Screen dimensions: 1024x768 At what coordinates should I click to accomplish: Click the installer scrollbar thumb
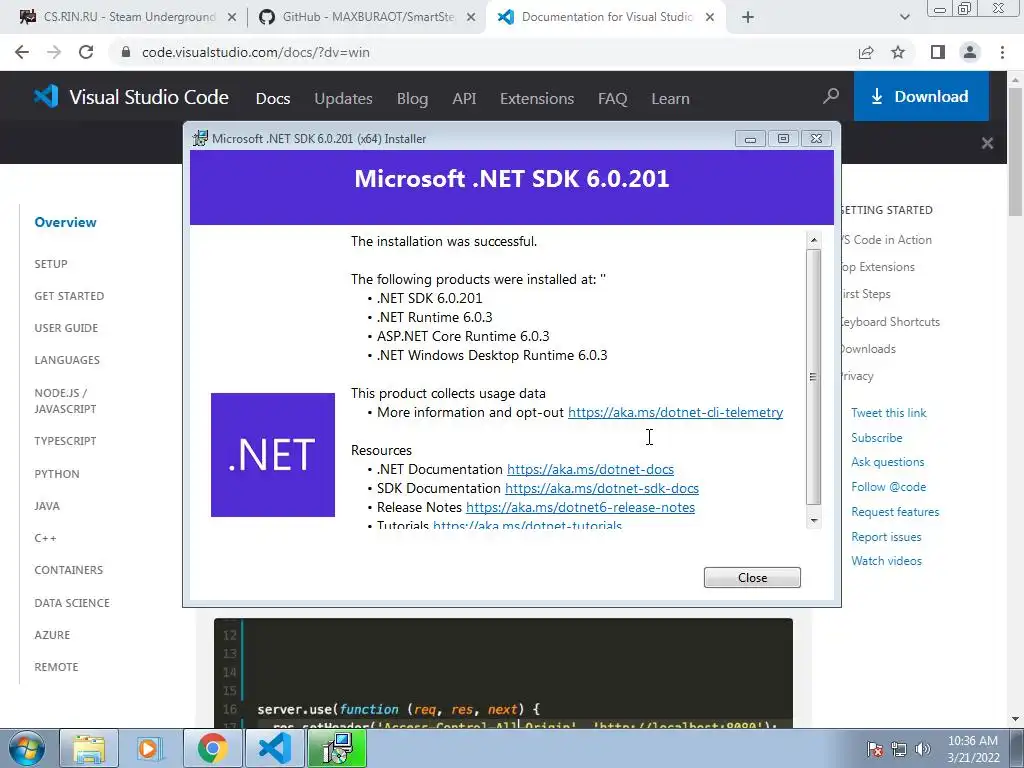[814, 377]
